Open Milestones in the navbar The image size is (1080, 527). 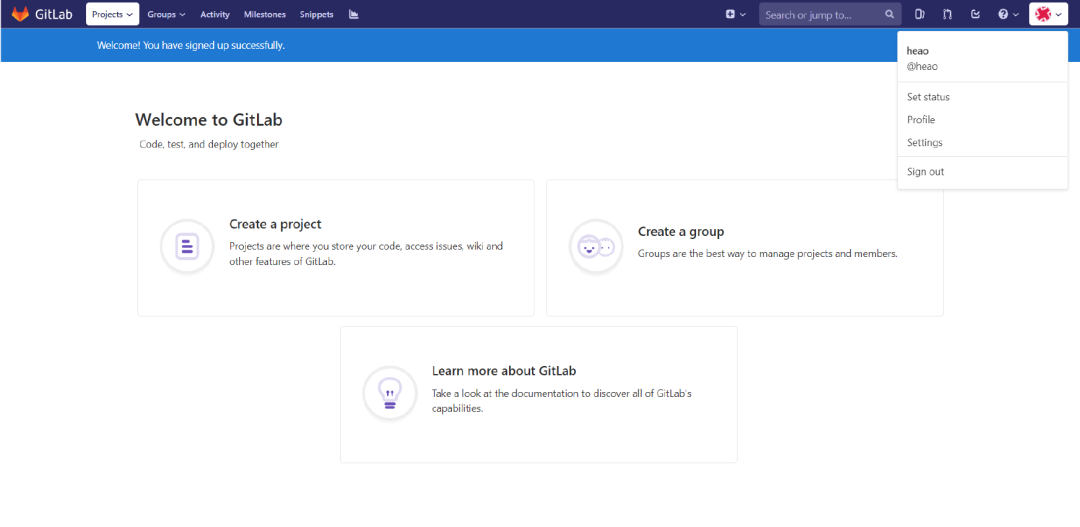coord(264,14)
